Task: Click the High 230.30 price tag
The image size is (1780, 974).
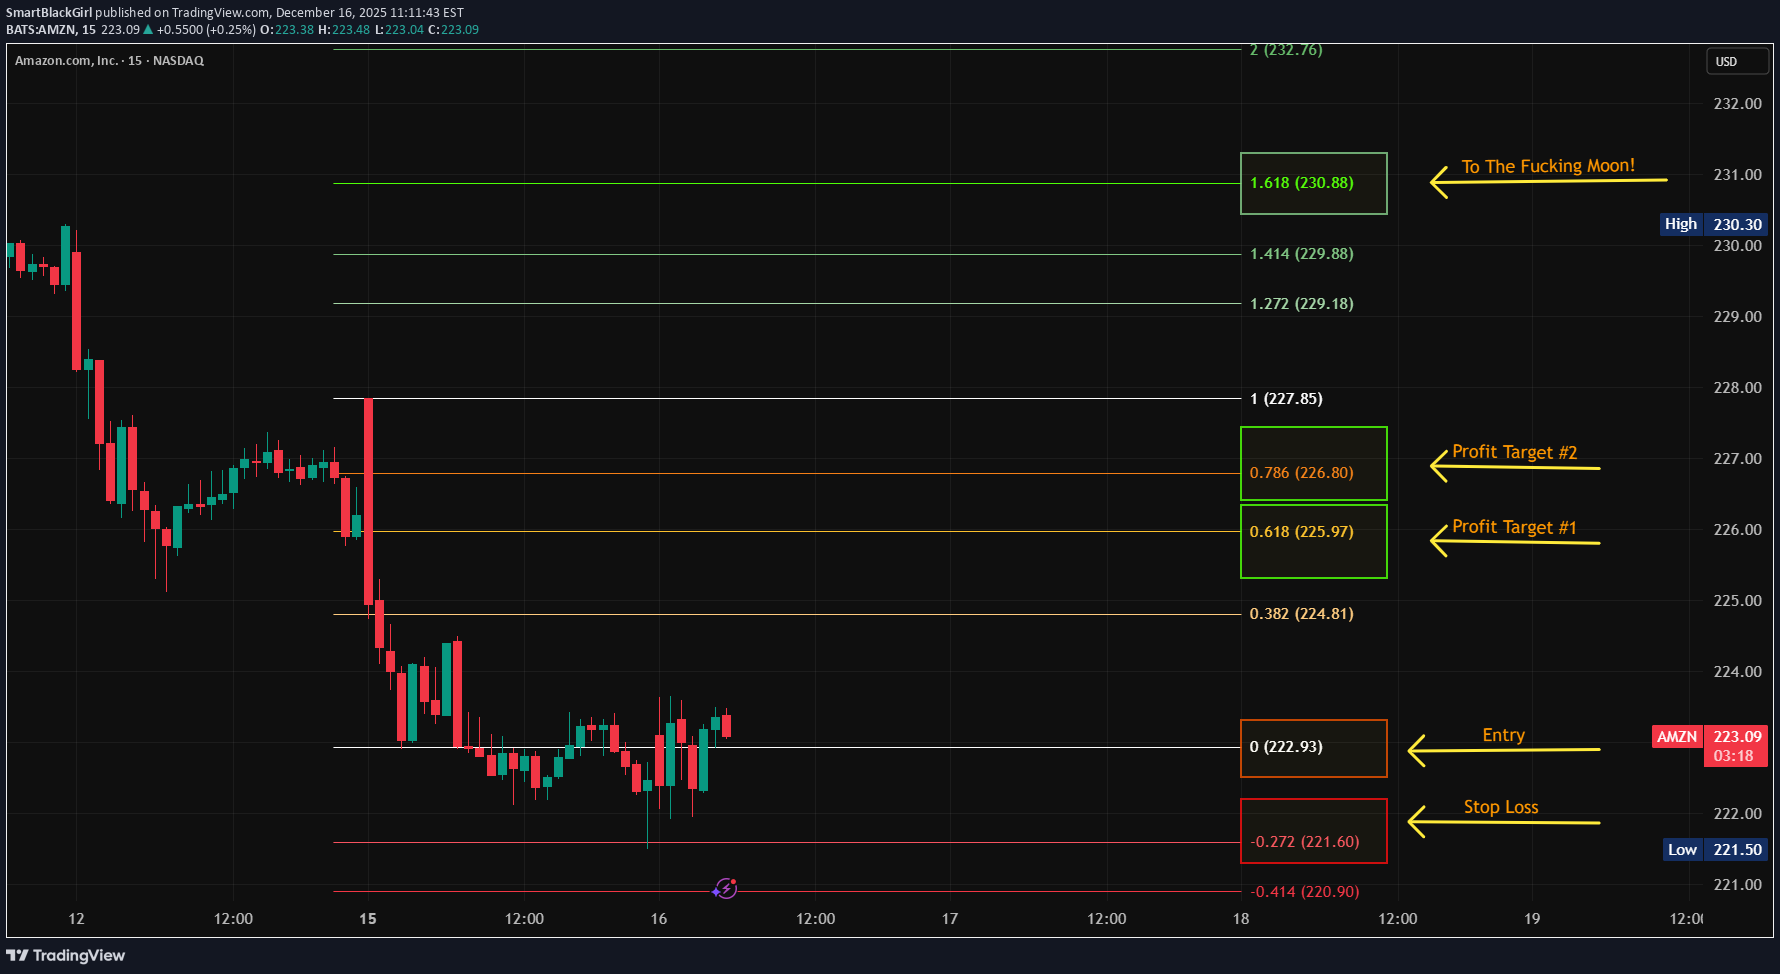Action: pos(1712,225)
